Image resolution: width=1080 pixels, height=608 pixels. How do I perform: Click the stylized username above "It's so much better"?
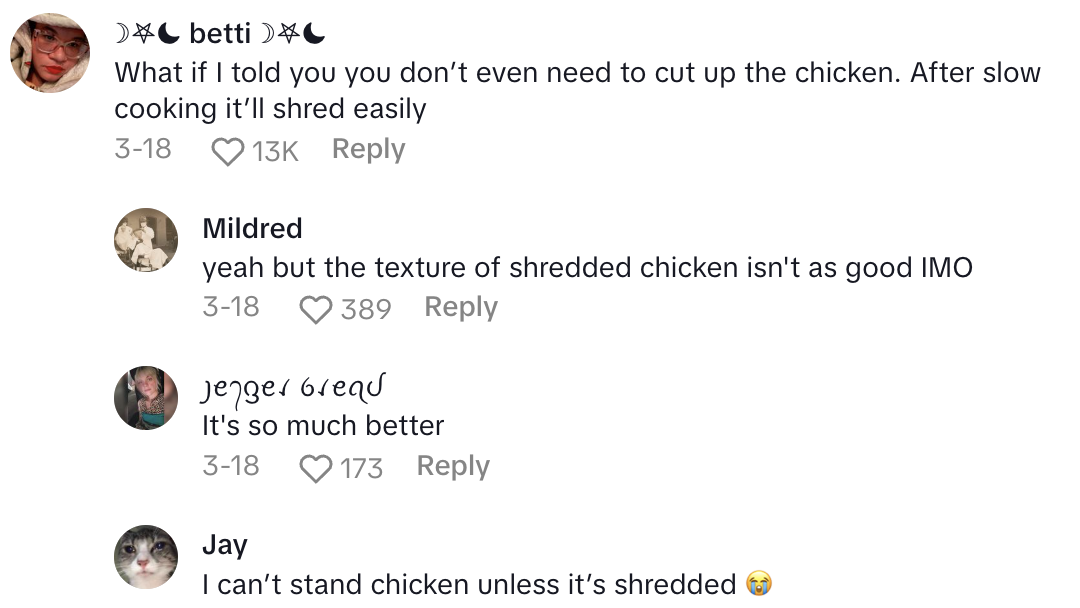(294, 386)
